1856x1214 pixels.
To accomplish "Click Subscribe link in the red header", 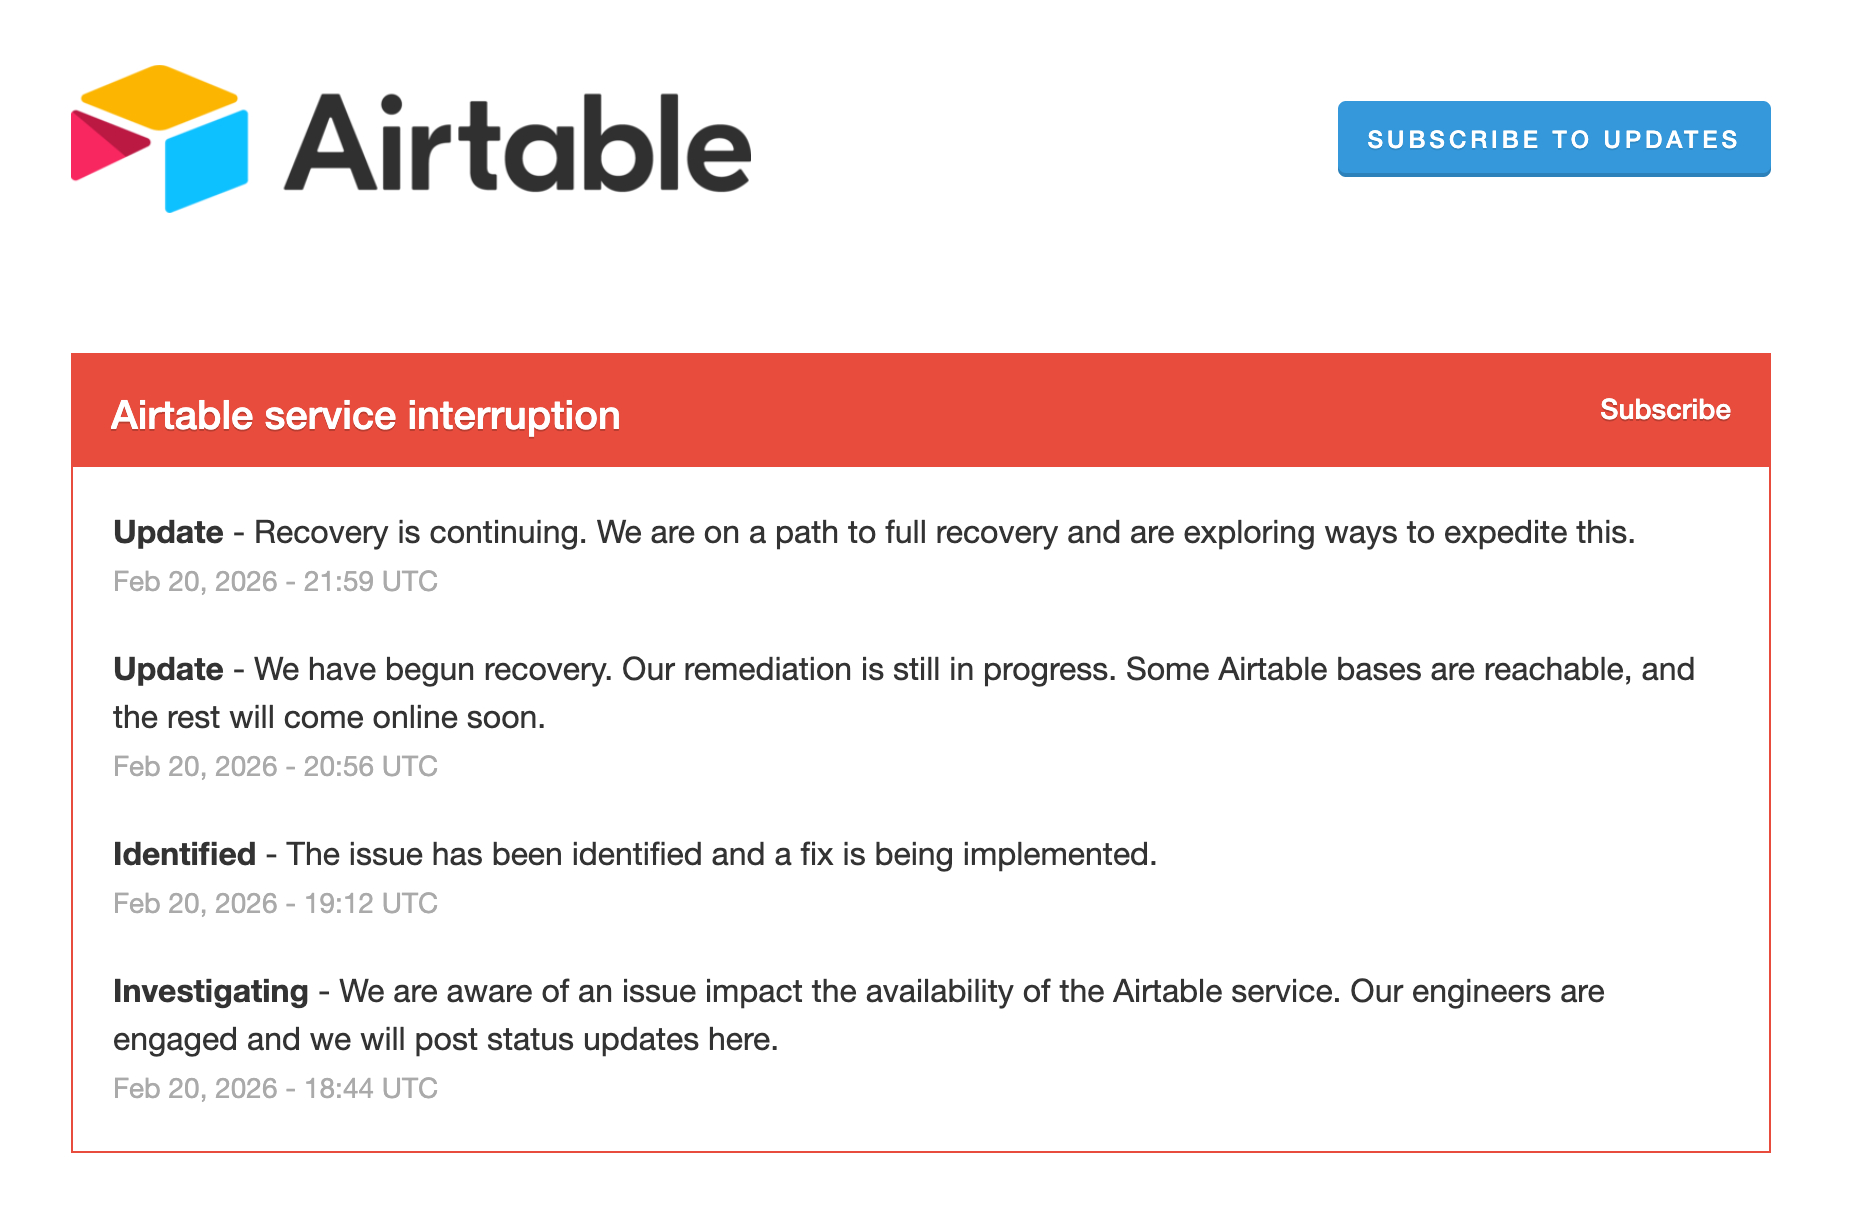I will 1664,410.
